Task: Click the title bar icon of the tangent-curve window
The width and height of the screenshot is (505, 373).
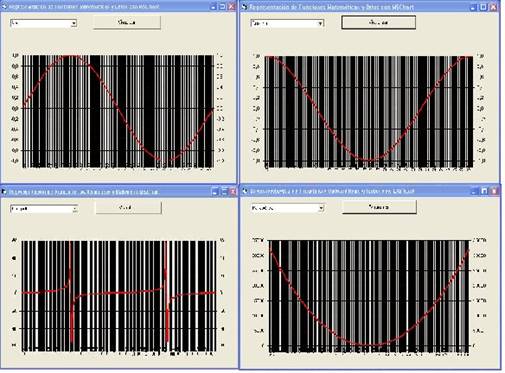Action: click(4, 192)
